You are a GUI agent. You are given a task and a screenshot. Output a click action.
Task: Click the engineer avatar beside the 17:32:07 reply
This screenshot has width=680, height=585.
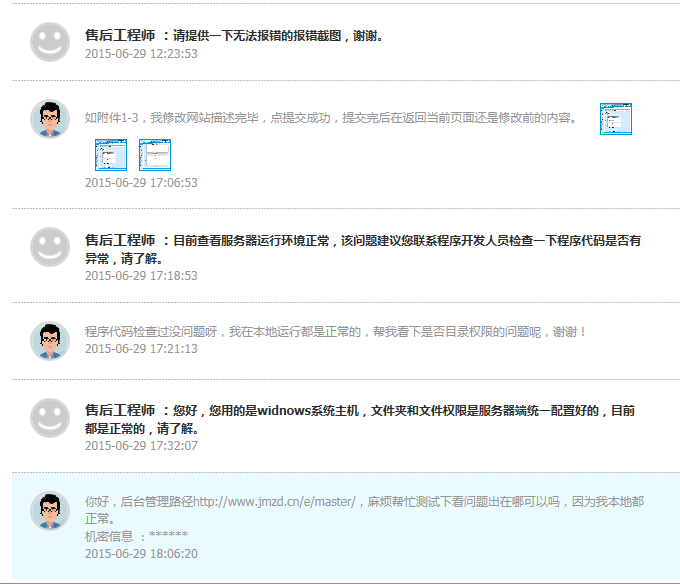pyautogui.click(x=50, y=417)
